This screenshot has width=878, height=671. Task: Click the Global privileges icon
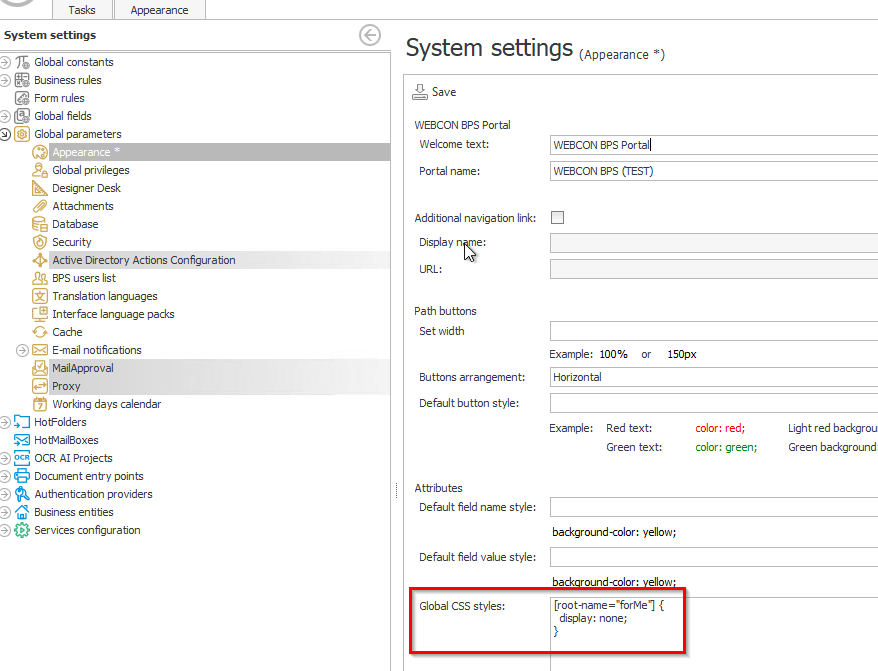click(40, 170)
